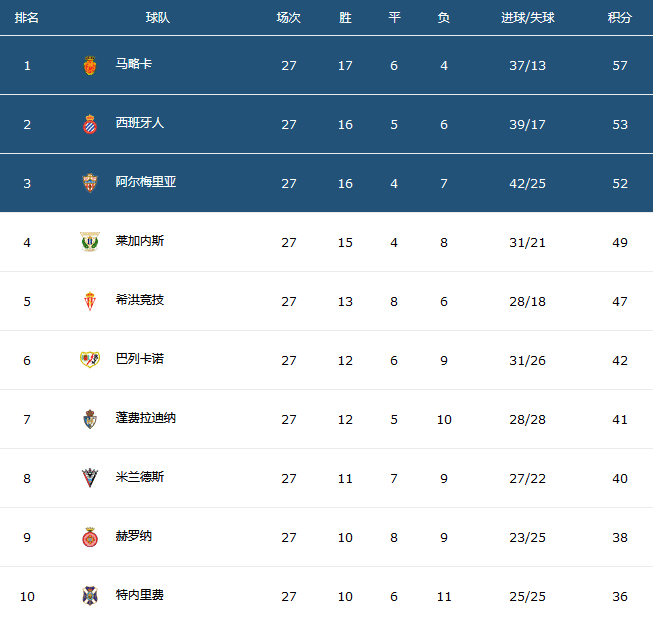Image resolution: width=653 pixels, height=624 pixels.
Task: Click the 蓬费拉迪纳 team crest icon
Action: [x=90, y=419]
